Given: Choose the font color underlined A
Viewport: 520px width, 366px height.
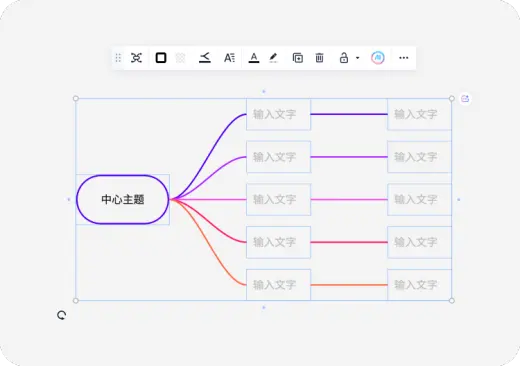Looking at the screenshot, I should [x=254, y=58].
